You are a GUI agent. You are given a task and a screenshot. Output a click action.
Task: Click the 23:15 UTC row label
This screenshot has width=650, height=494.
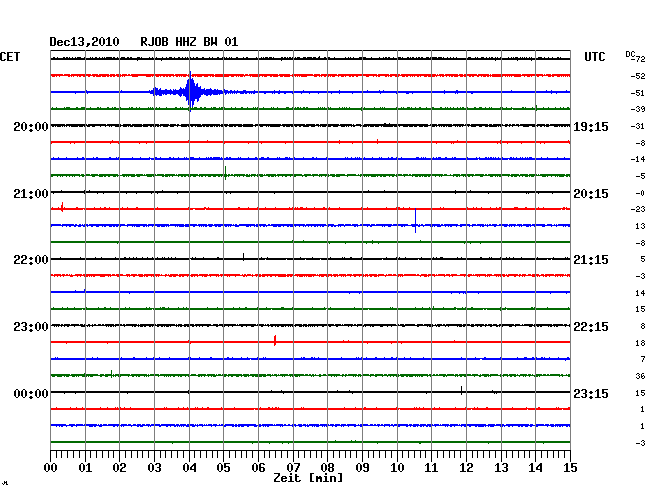point(591,393)
